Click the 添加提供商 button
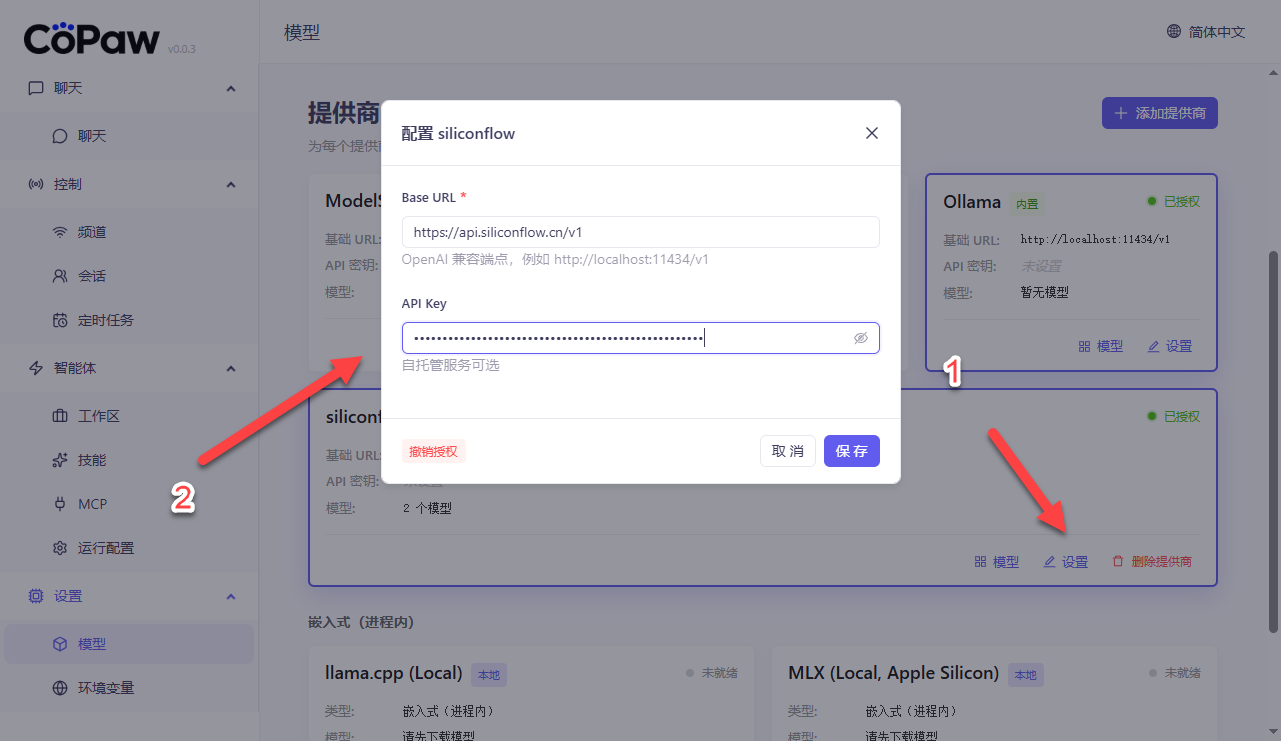This screenshot has height=741, width=1281. [1160, 113]
